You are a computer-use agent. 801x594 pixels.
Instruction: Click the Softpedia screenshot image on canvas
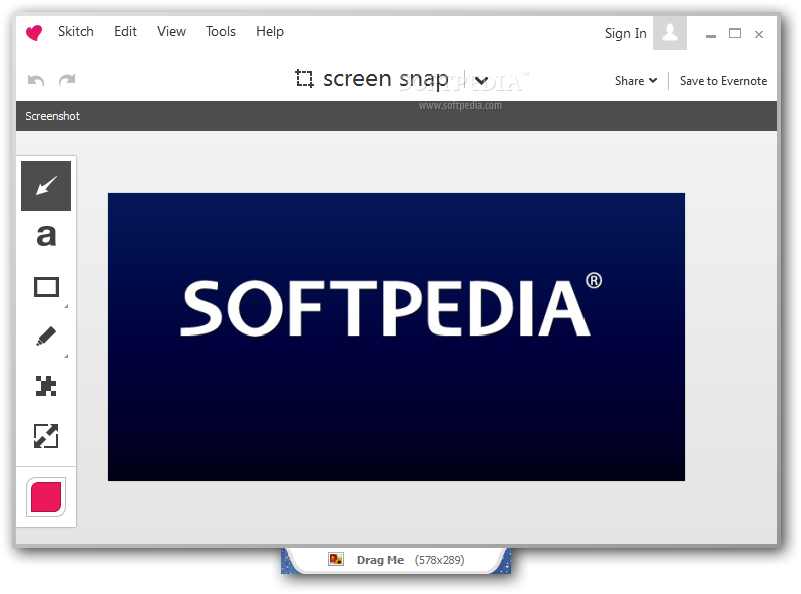tap(396, 337)
